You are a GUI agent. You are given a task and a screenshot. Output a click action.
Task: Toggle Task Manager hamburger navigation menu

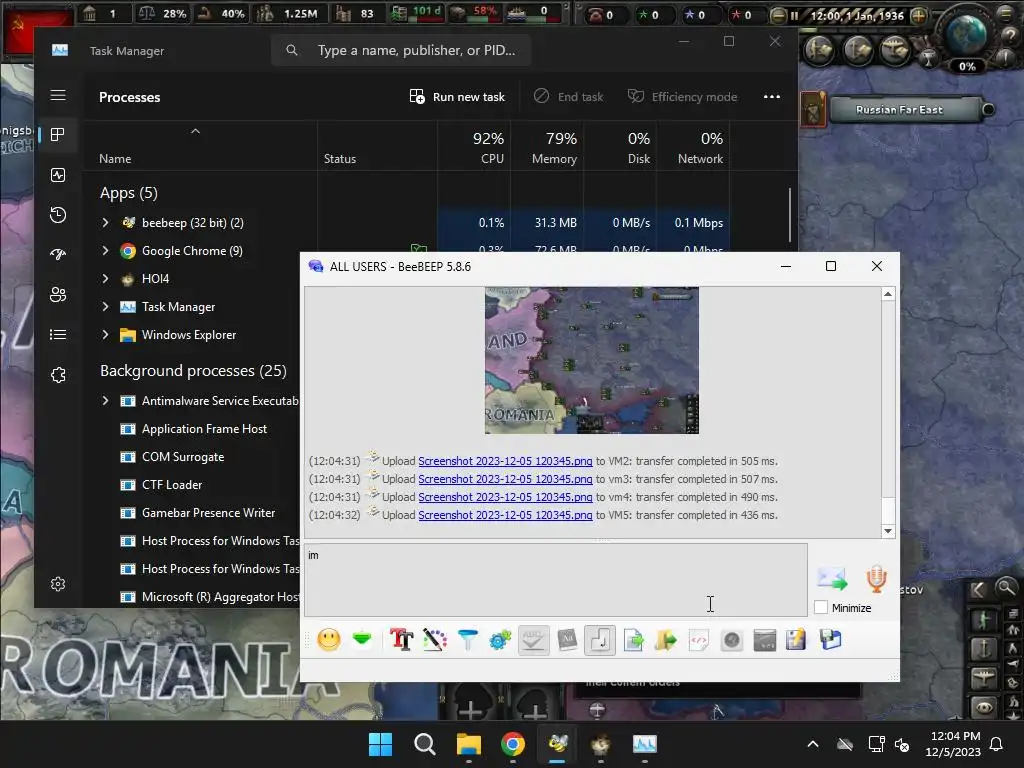click(58, 95)
